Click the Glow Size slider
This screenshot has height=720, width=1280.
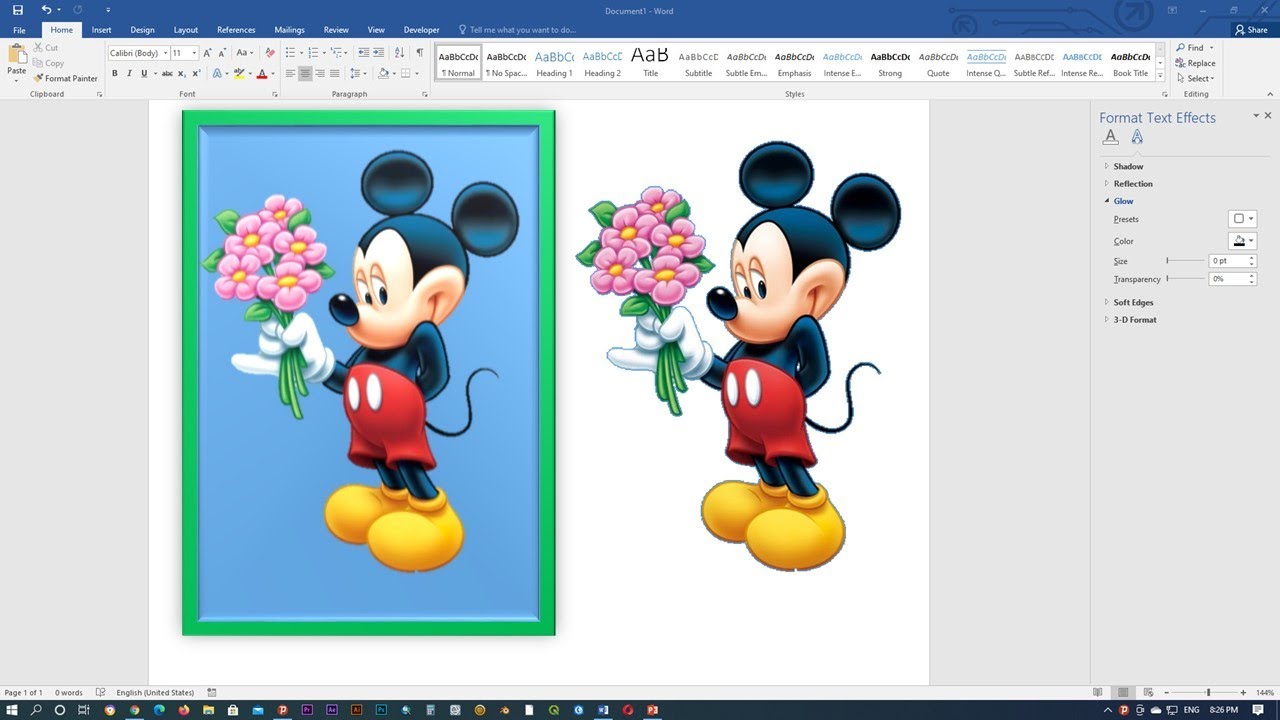(x=1186, y=261)
